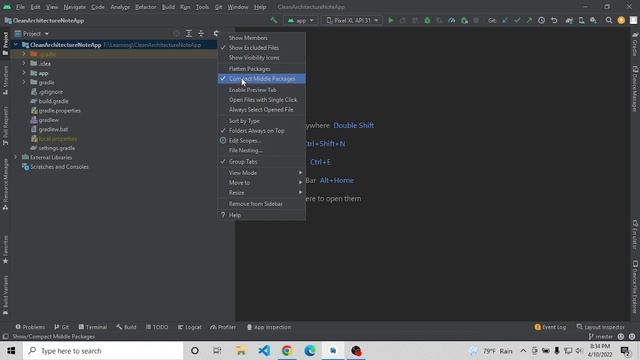Open the Gradle panel on the right sidebar
640x360 pixels.
coord(635,44)
